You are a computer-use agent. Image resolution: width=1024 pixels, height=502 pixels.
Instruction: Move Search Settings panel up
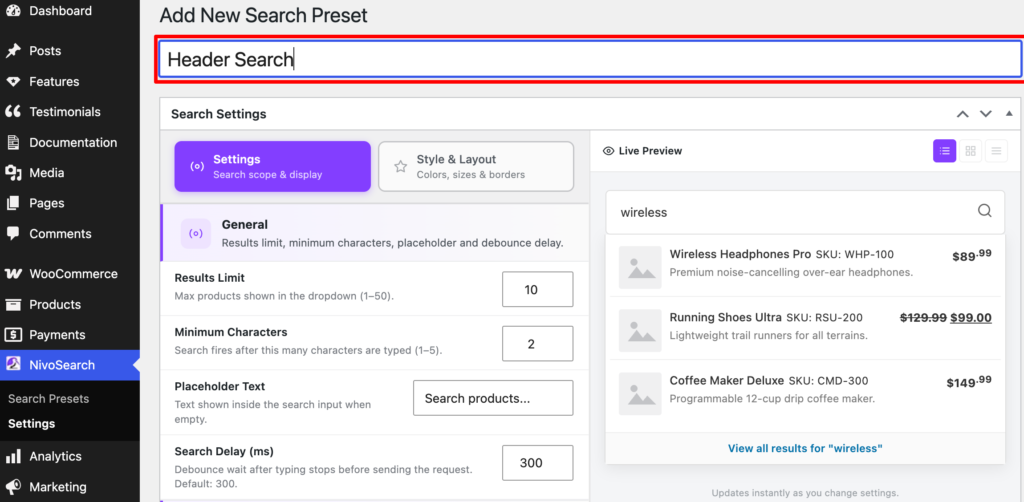tap(963, 114)
